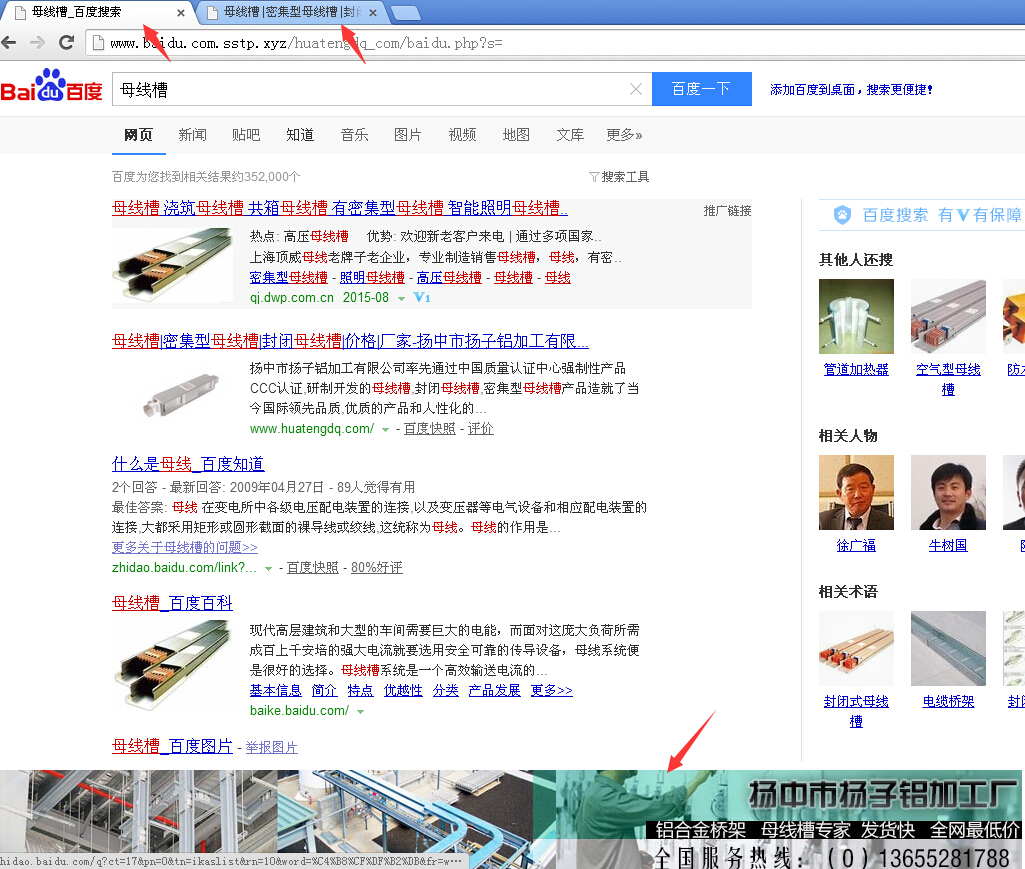The width and height of the screenshot is (1025, 869).
Task: Select the 图片 search category
Action: (408, 135)
